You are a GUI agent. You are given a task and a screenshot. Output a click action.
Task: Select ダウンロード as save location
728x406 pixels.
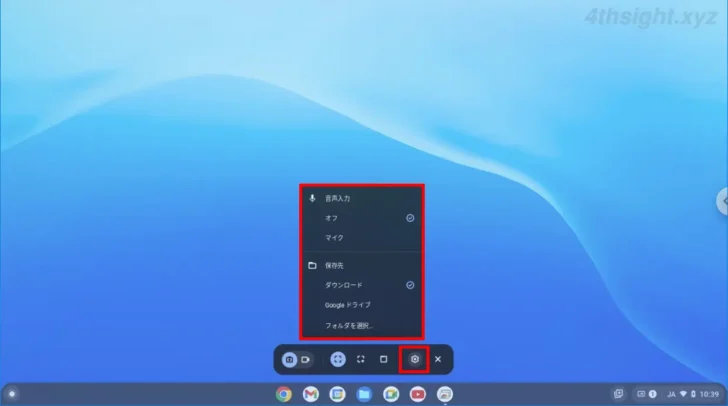362,285
